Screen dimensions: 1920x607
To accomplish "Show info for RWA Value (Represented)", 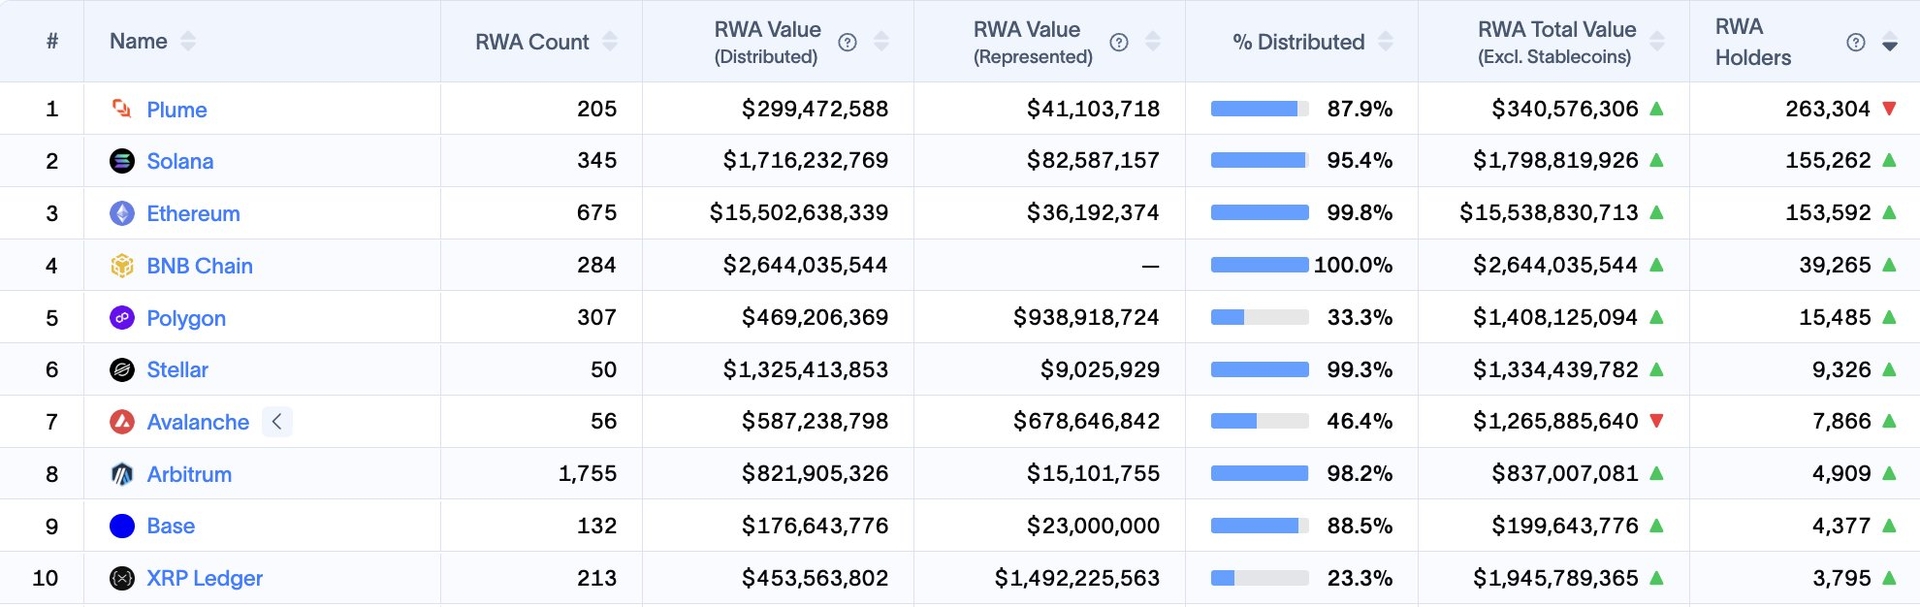I will pyautogui.click(x=1119, y=42).
